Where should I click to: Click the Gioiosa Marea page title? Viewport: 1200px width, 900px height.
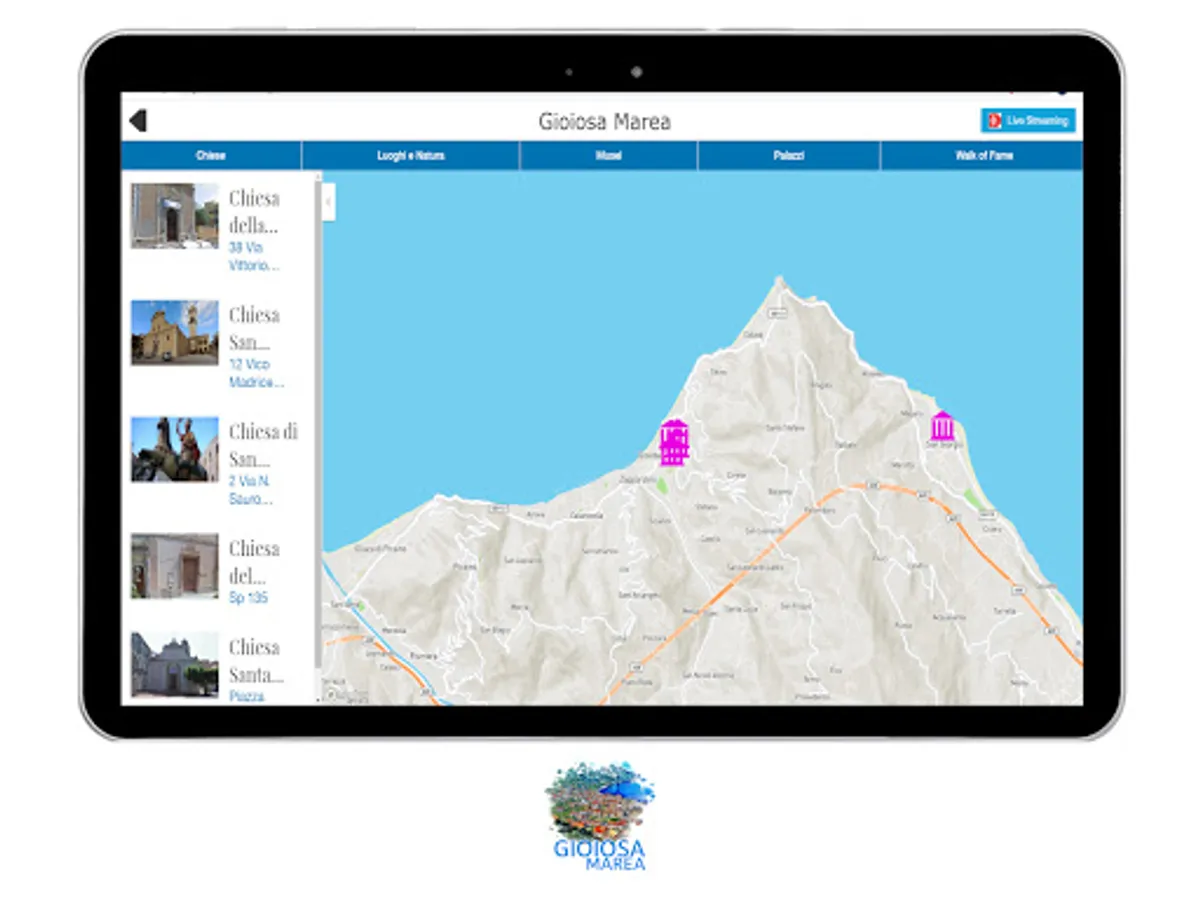pos(604,122)
